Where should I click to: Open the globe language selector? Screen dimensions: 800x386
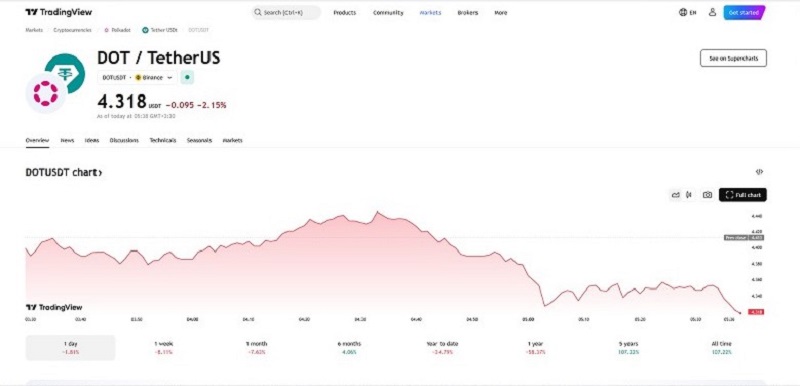(687, 12)
